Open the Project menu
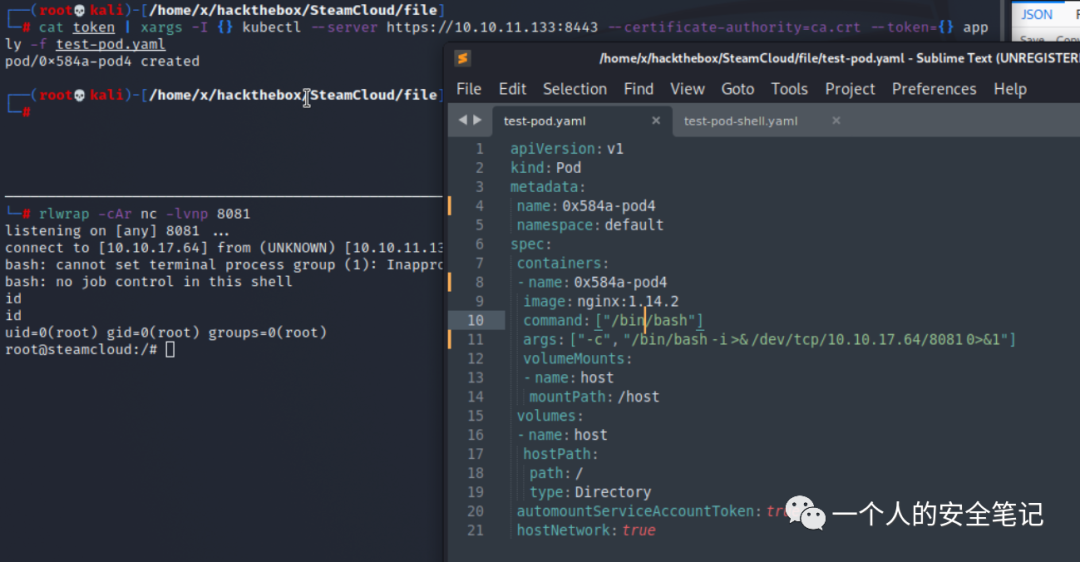Screen dimensions: 1080x562 (x=850, y=89)
